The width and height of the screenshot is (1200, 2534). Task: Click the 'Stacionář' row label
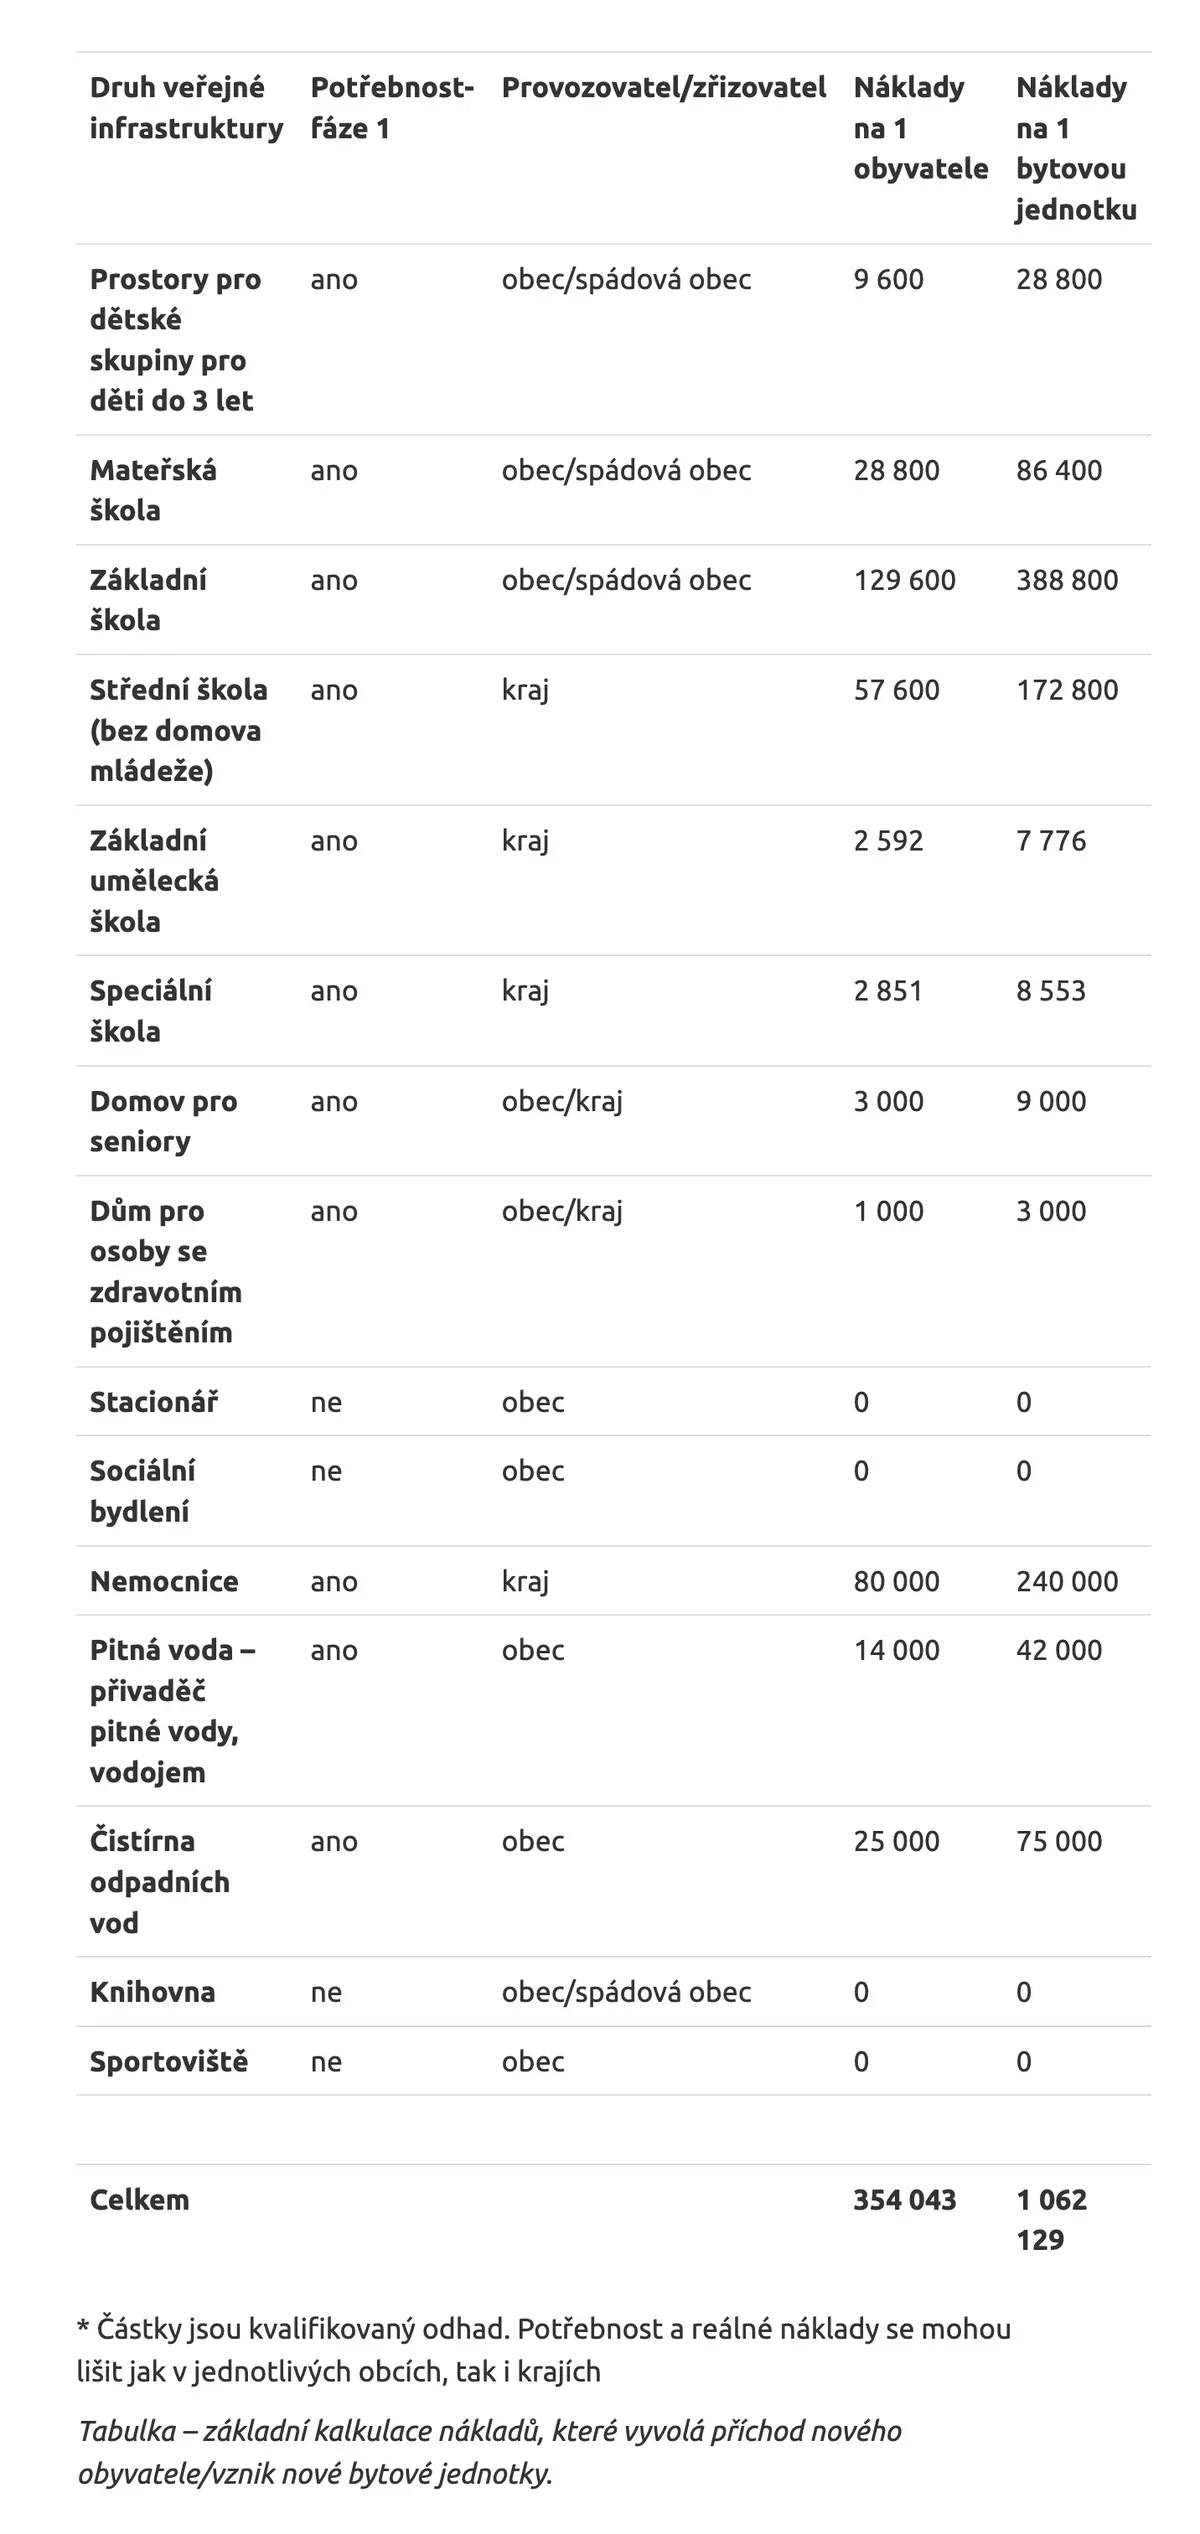point(154,1401)
